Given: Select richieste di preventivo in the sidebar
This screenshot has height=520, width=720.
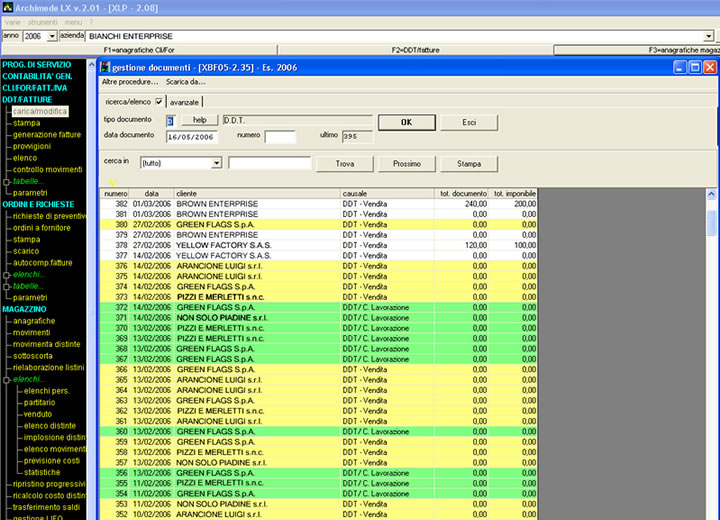Looking at the screenshot, I should (x=49, y=216).
